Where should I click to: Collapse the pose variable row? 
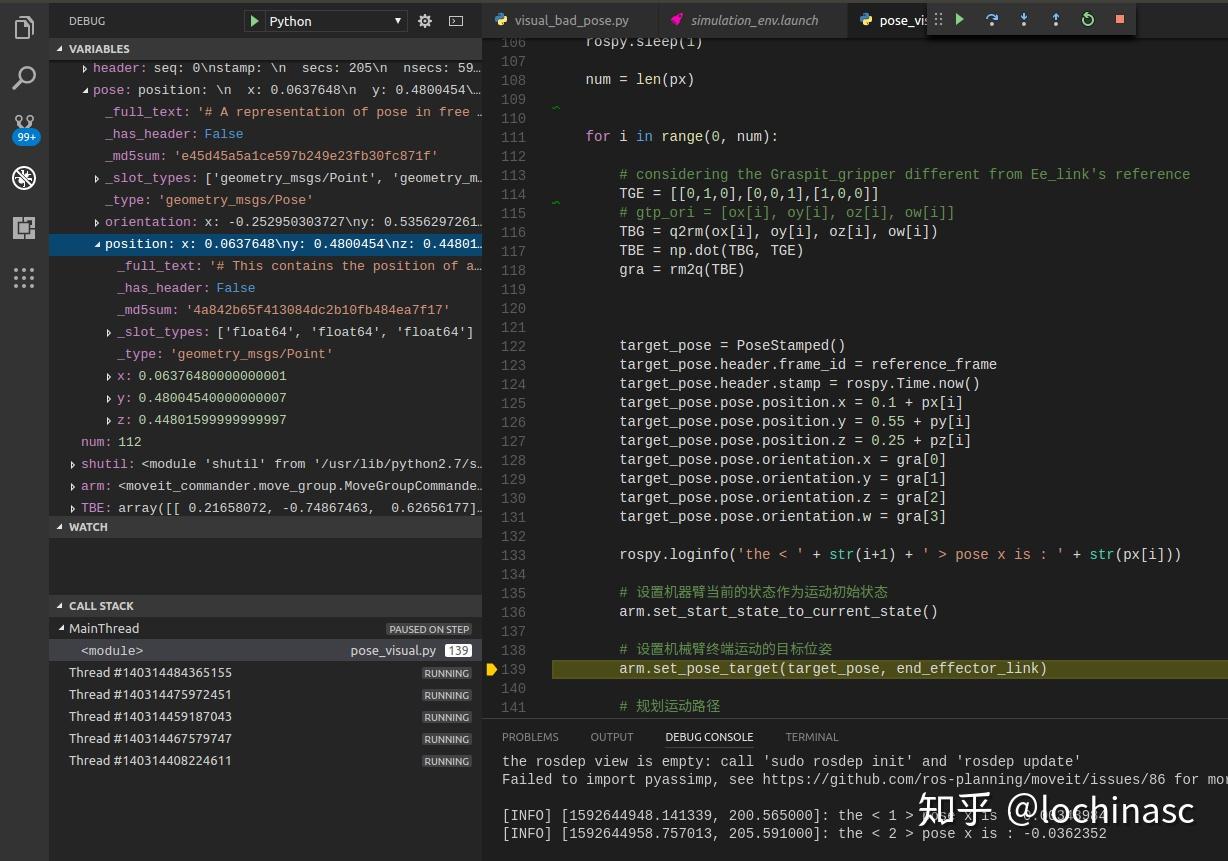pyautogui.click(x=265, y=90)
